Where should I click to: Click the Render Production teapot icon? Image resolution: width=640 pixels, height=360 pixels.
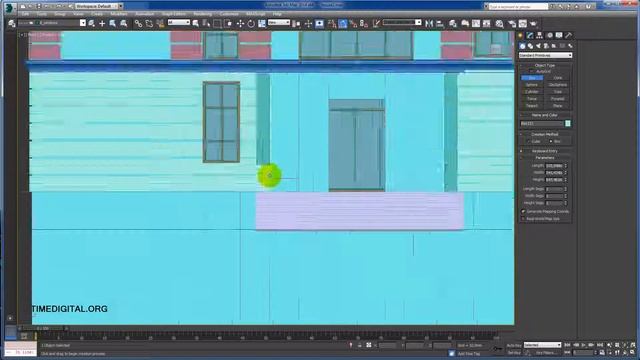click(x=533, y=24)
